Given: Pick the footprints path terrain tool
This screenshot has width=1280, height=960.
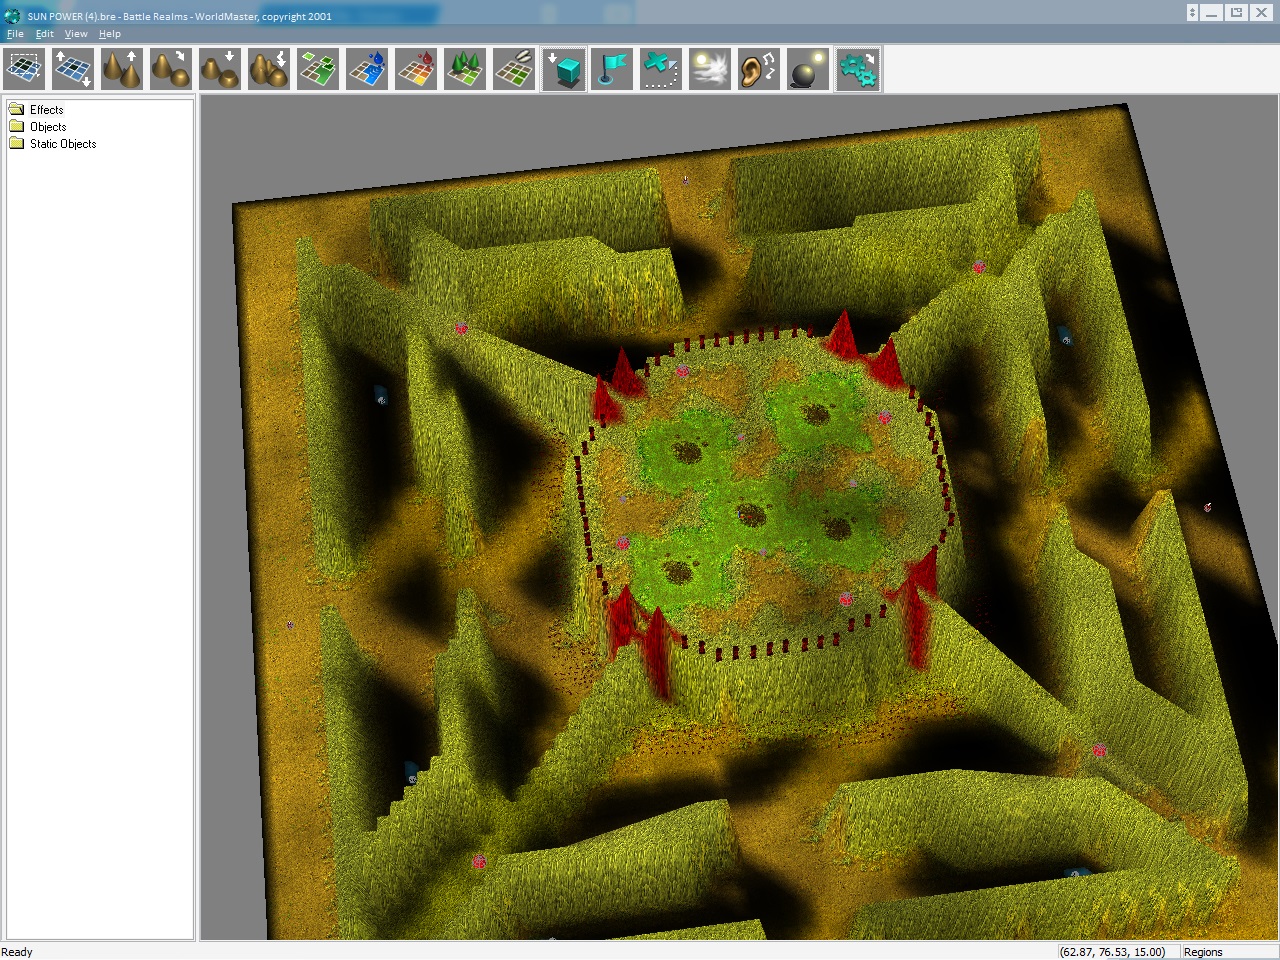Looking at the screenshot, I should (x=514, y=70).
